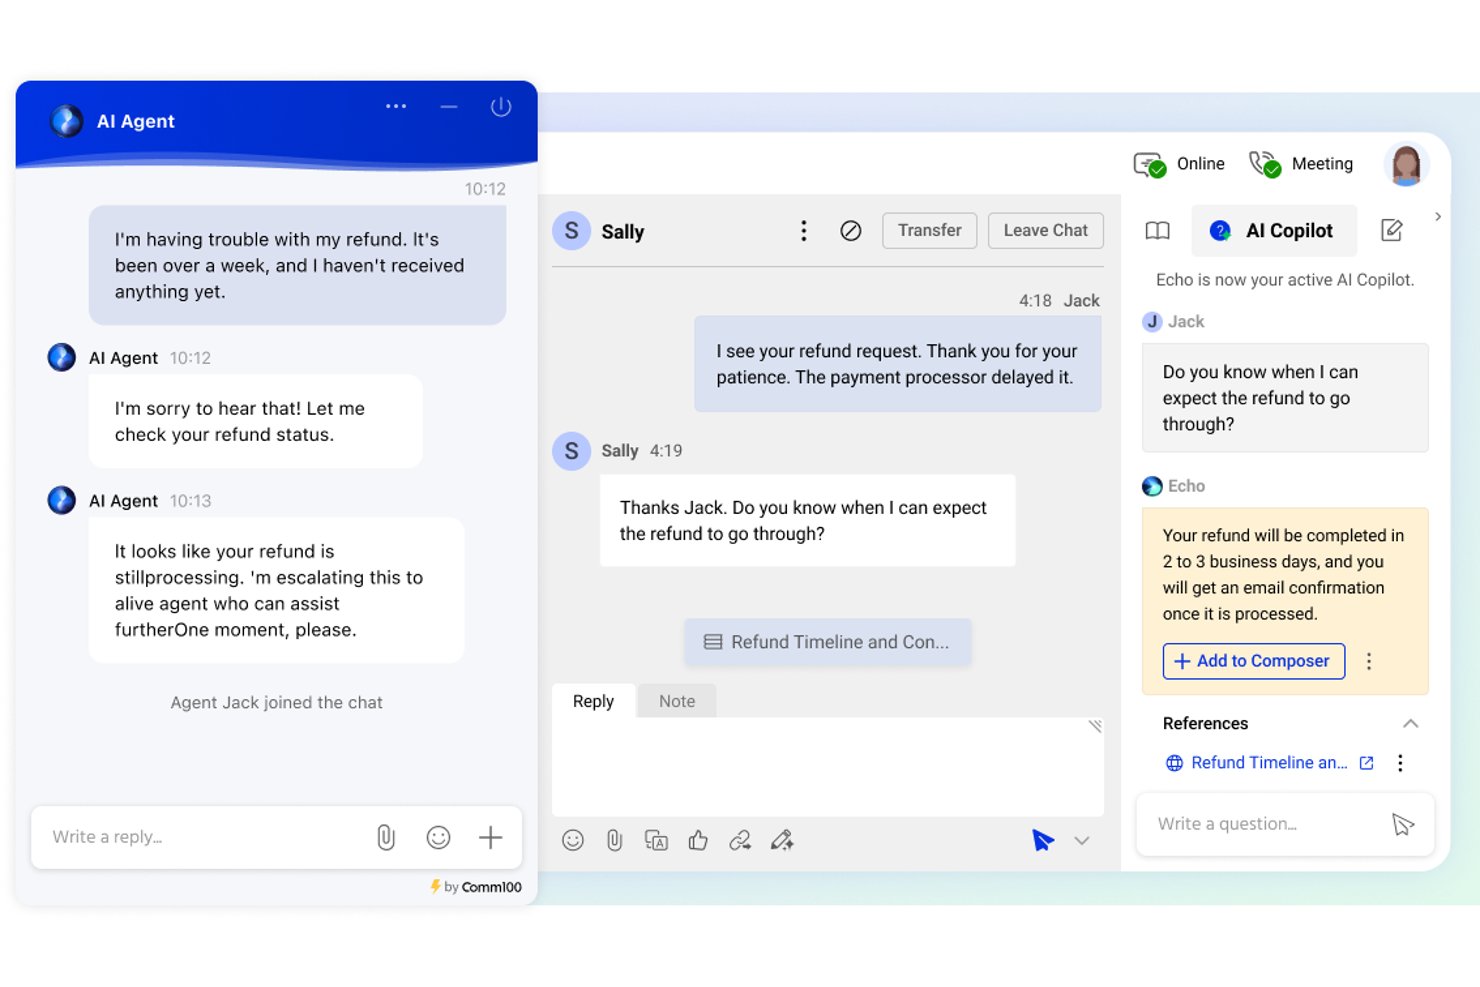This screenshot has width=1480, height=987.
Task: Click Add to Composer button
Action: coord(1253,661)
